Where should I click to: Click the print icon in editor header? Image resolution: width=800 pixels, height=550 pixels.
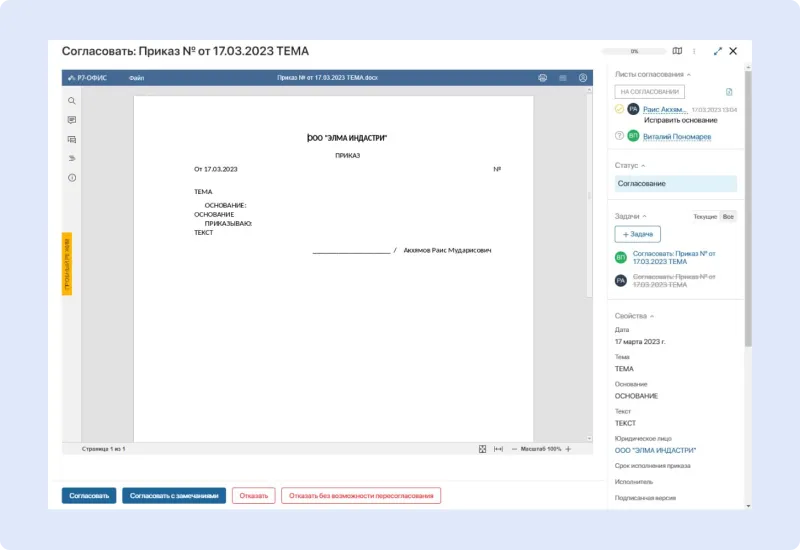542,77
